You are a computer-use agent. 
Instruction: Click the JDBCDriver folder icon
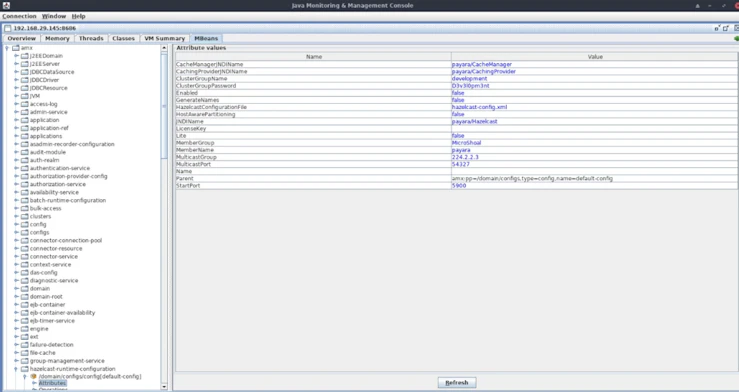point(25,80)
